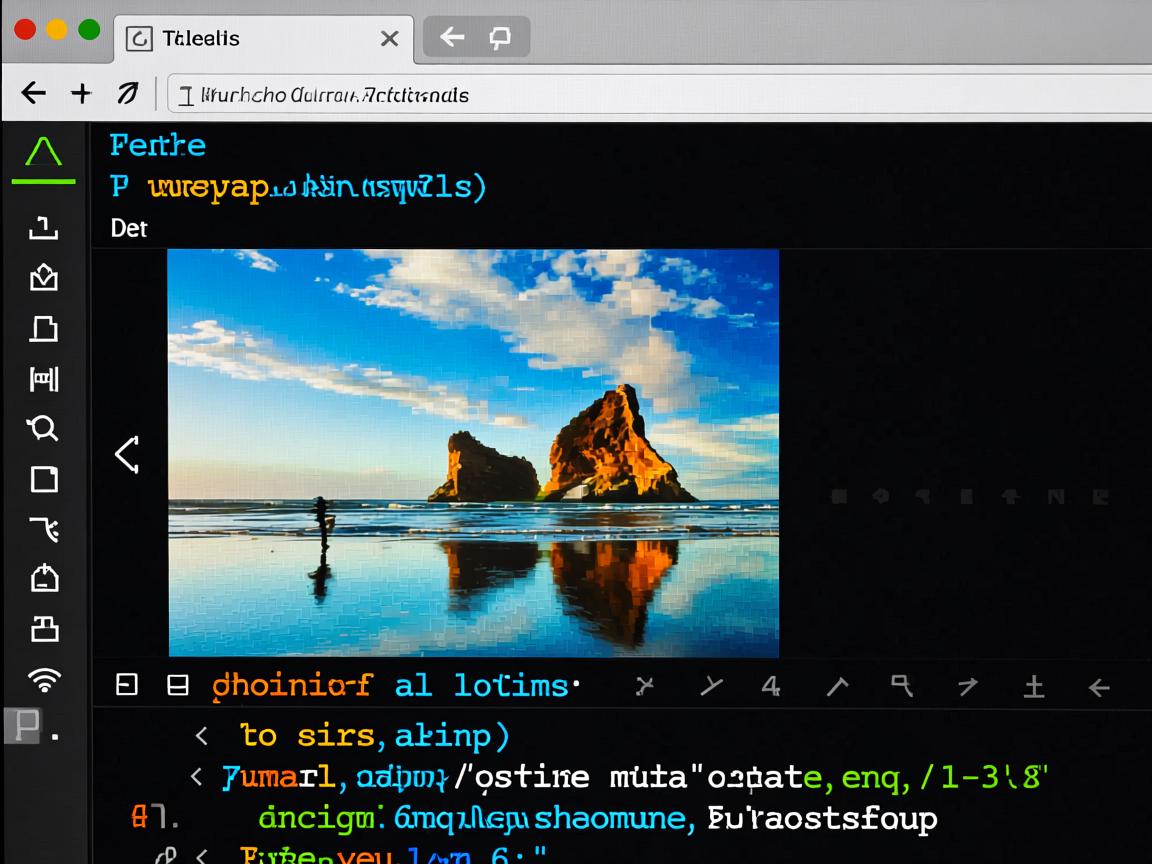This screenshot has width=1152, height=864.
Task: Open the upload tray icon in sidebar
Action: click(43, 229)
